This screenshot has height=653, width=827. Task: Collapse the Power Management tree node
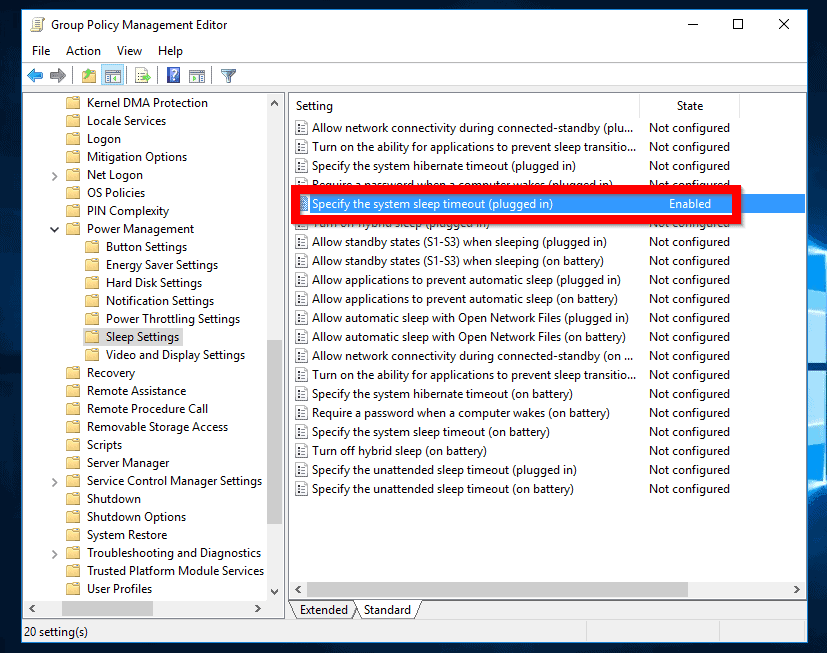(54, 229)
